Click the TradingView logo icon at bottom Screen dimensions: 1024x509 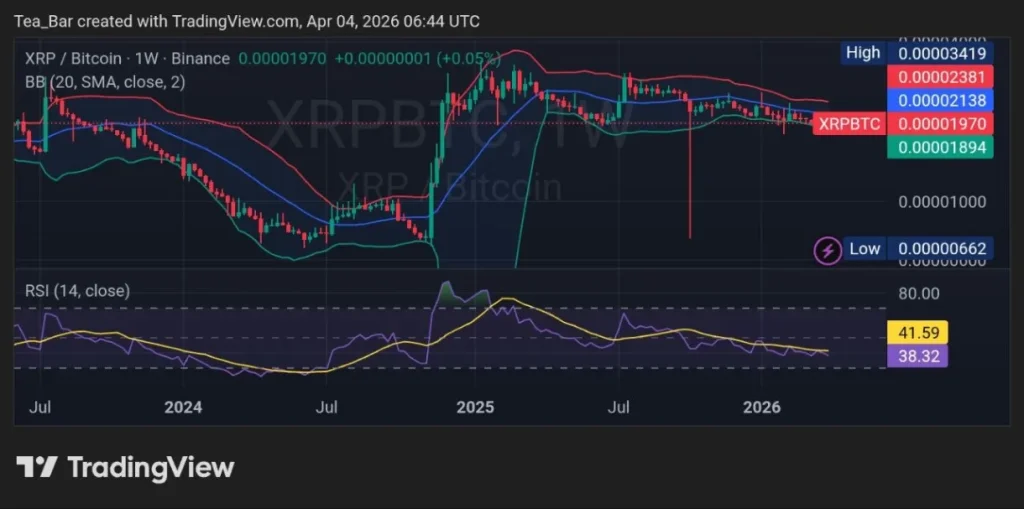click(x=36, y=467)
